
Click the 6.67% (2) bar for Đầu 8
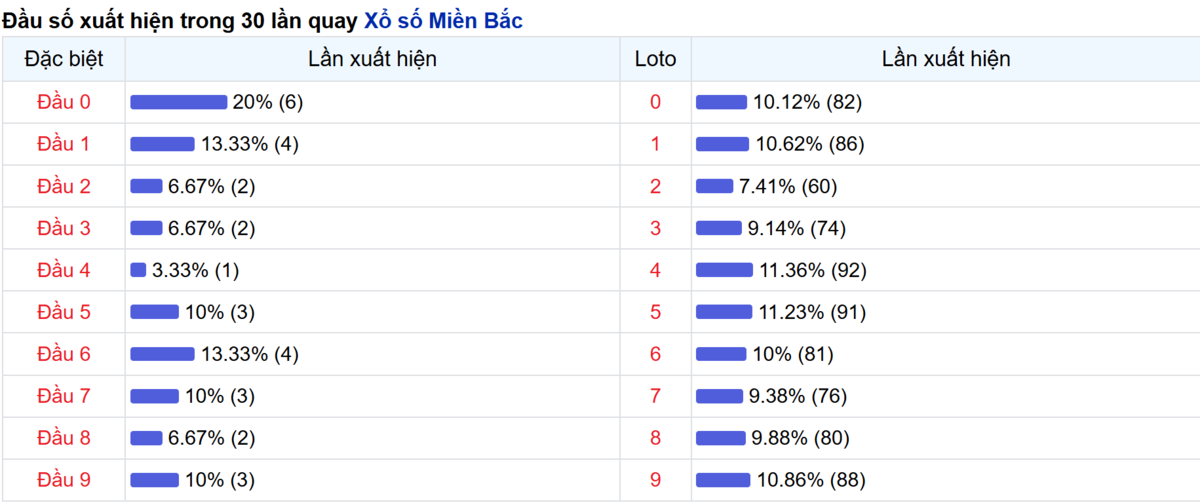pos(147,438)
